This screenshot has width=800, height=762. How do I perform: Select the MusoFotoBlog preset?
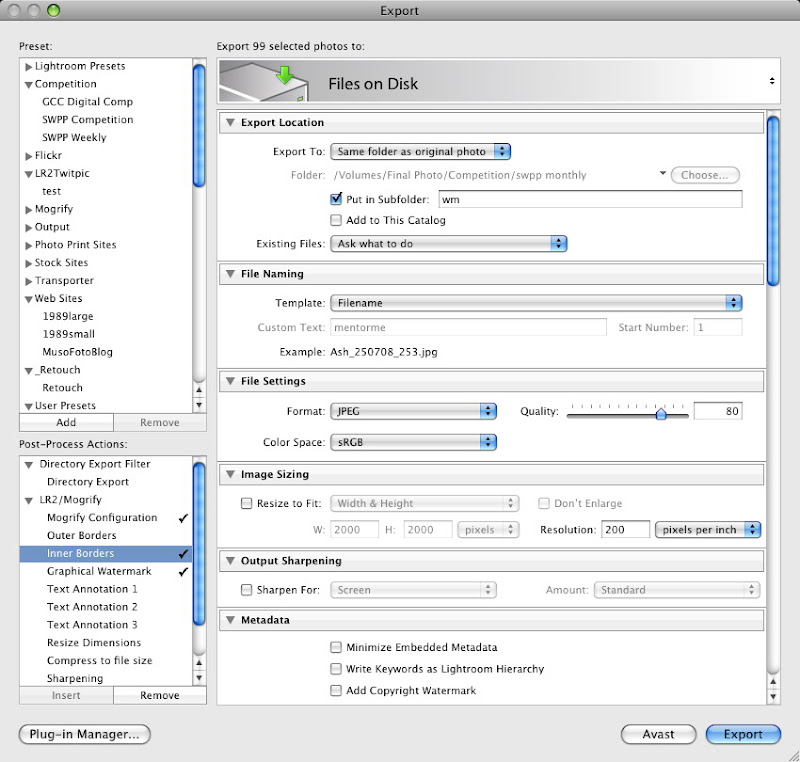(78, 352)
